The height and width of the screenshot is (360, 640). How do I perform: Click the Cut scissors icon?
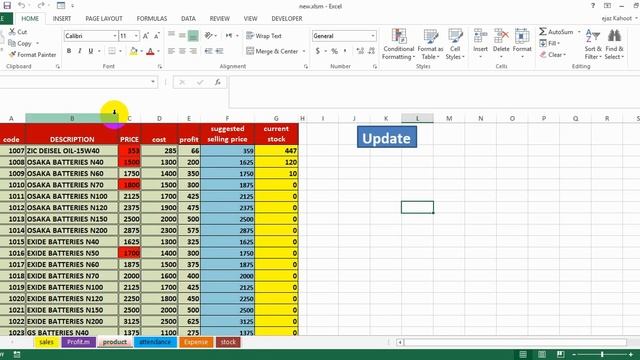pyautogui.click(x=12, y=31)
